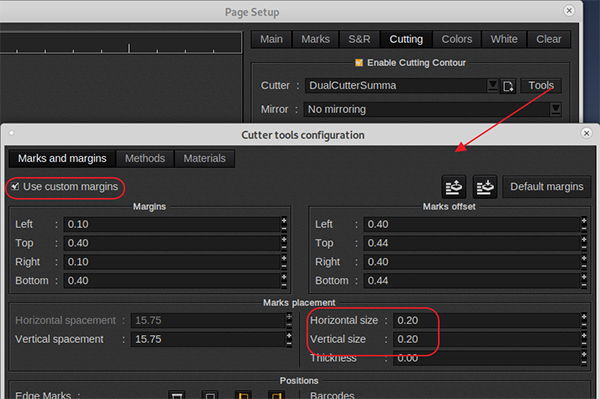Click the Edge Marks label

point(43,395)
